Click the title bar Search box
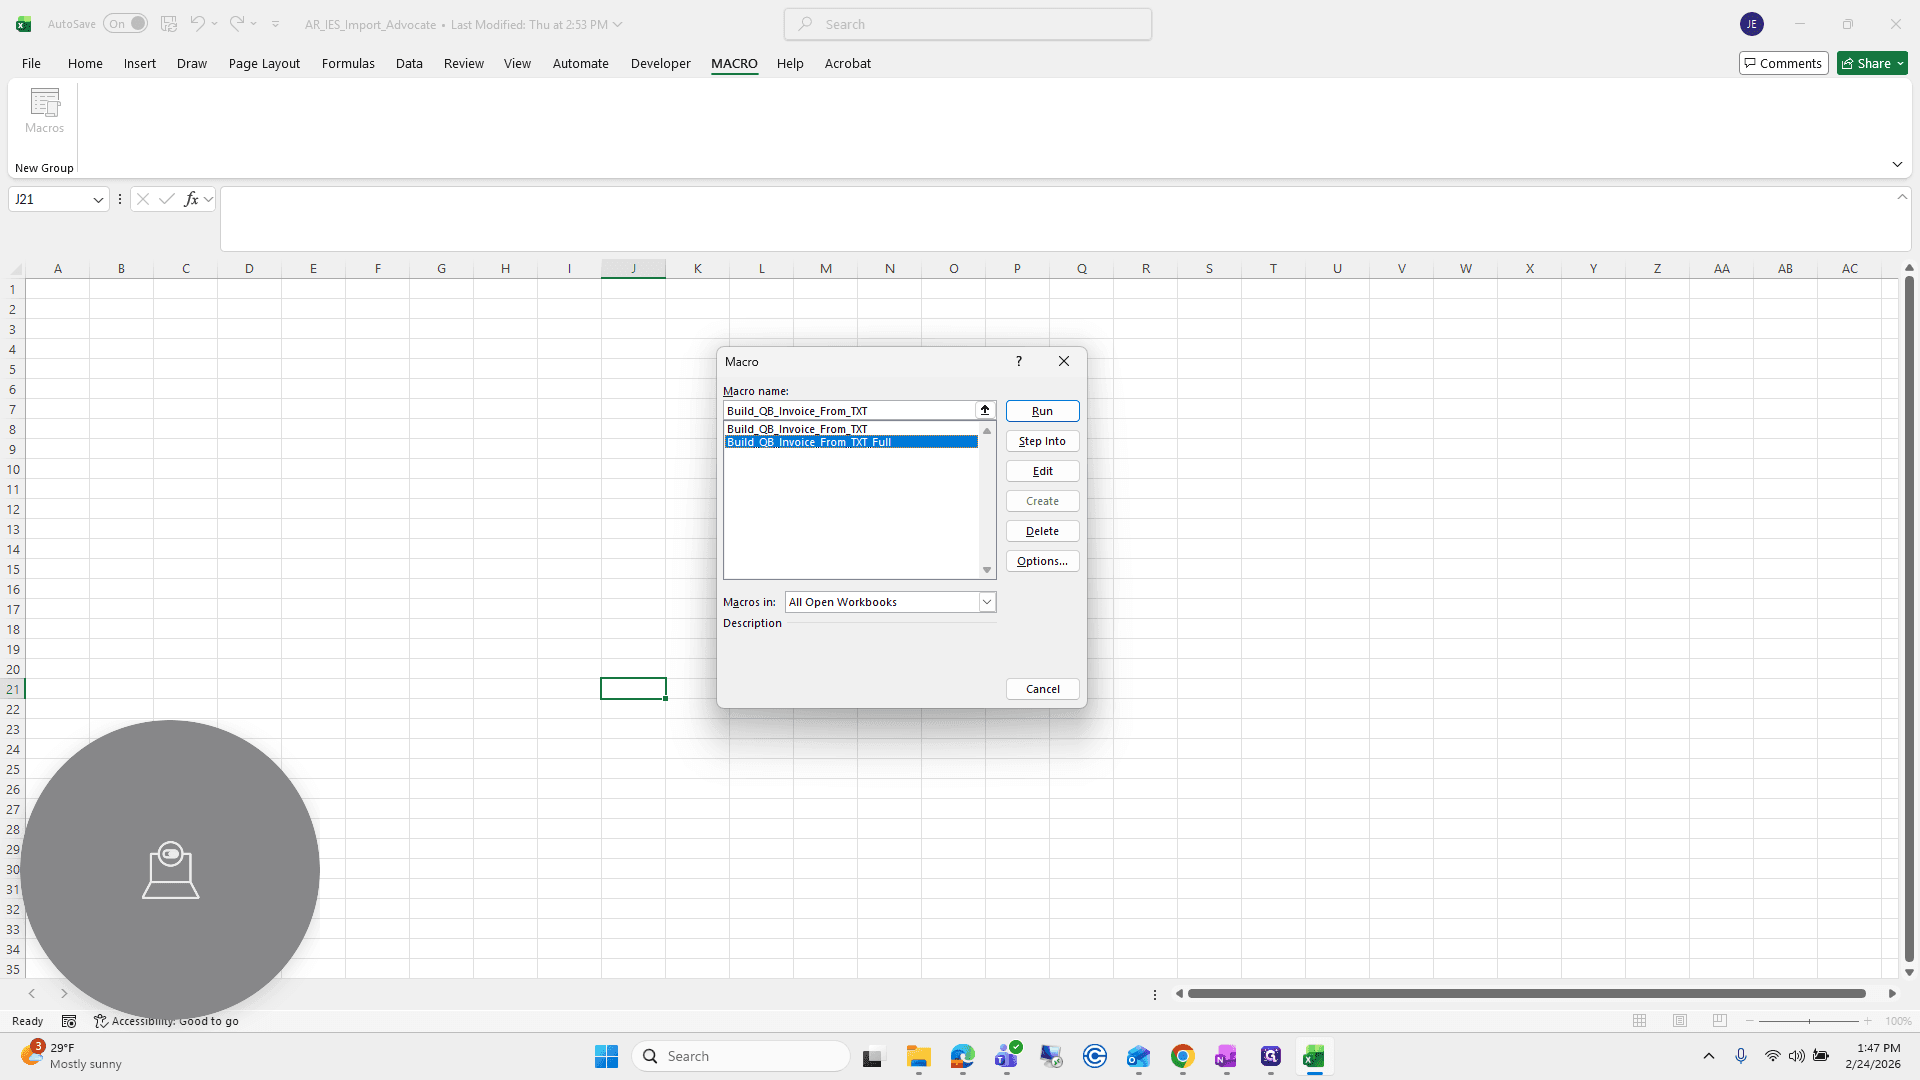This screenshot has width=1920, height=1080. 968,24
